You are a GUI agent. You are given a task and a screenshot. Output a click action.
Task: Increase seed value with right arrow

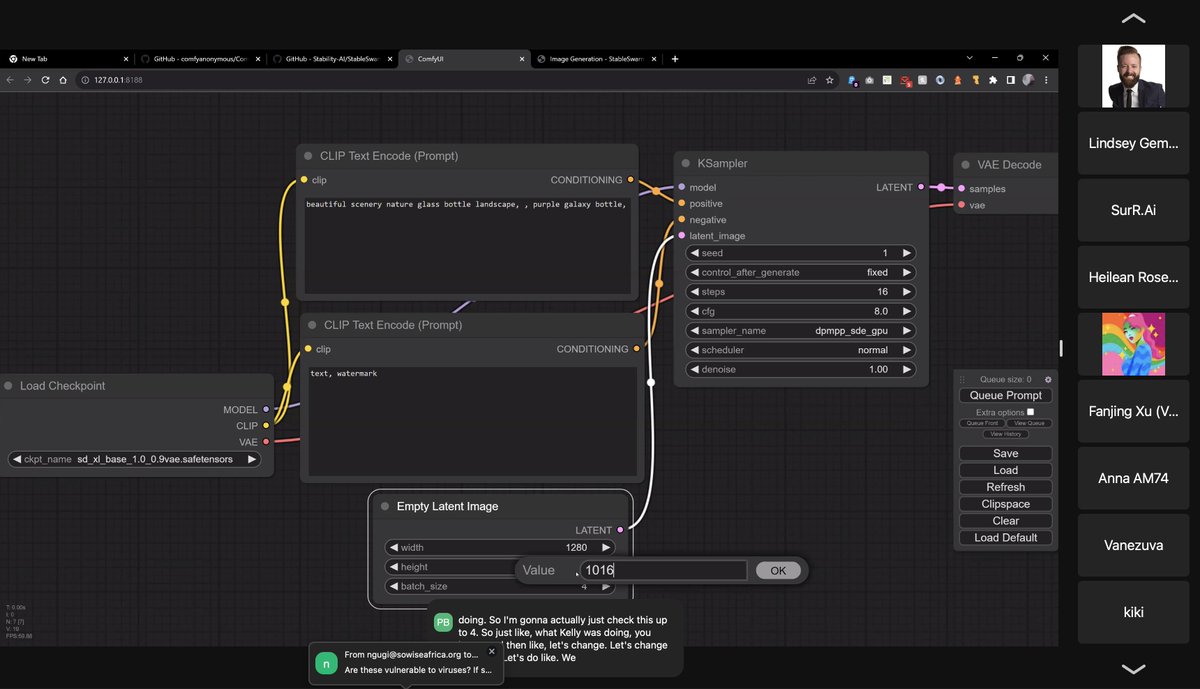(907, 253)
